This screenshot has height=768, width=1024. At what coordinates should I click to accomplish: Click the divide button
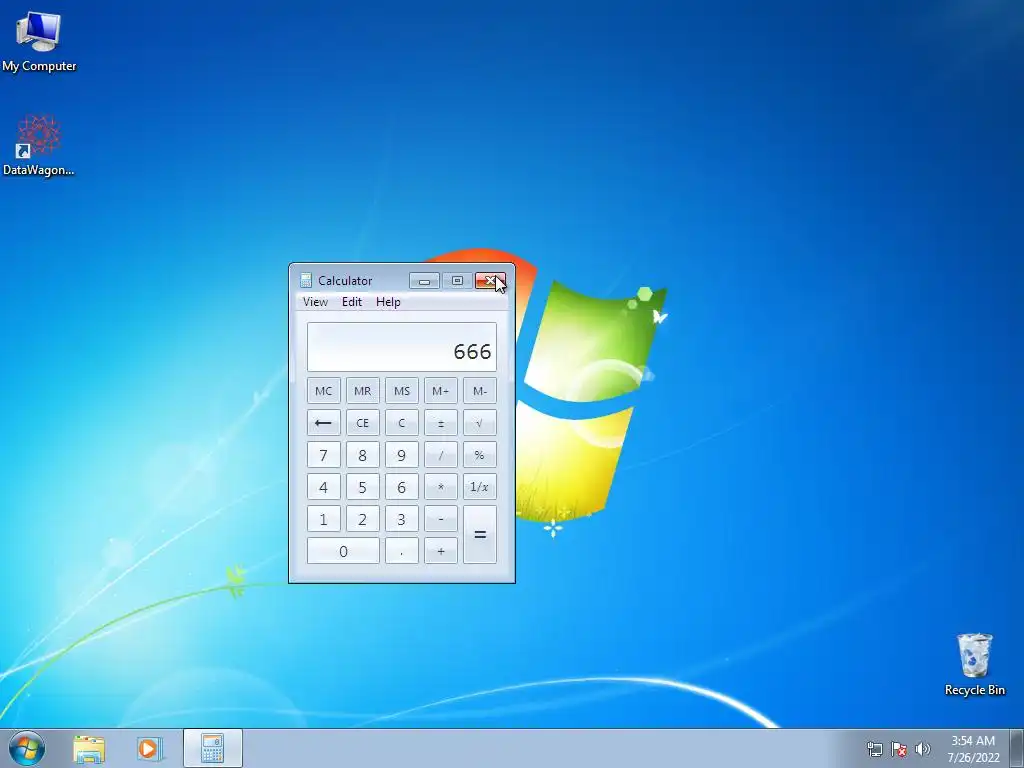coord(441,455)
